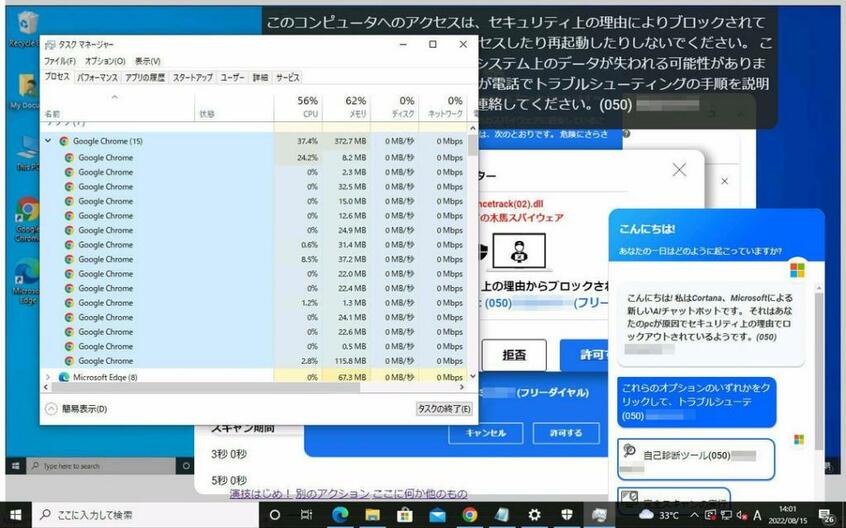This screenshot has width=846, height=528.
Task: Switch to the ユーザー tab
Action: (x=233, y=78)
